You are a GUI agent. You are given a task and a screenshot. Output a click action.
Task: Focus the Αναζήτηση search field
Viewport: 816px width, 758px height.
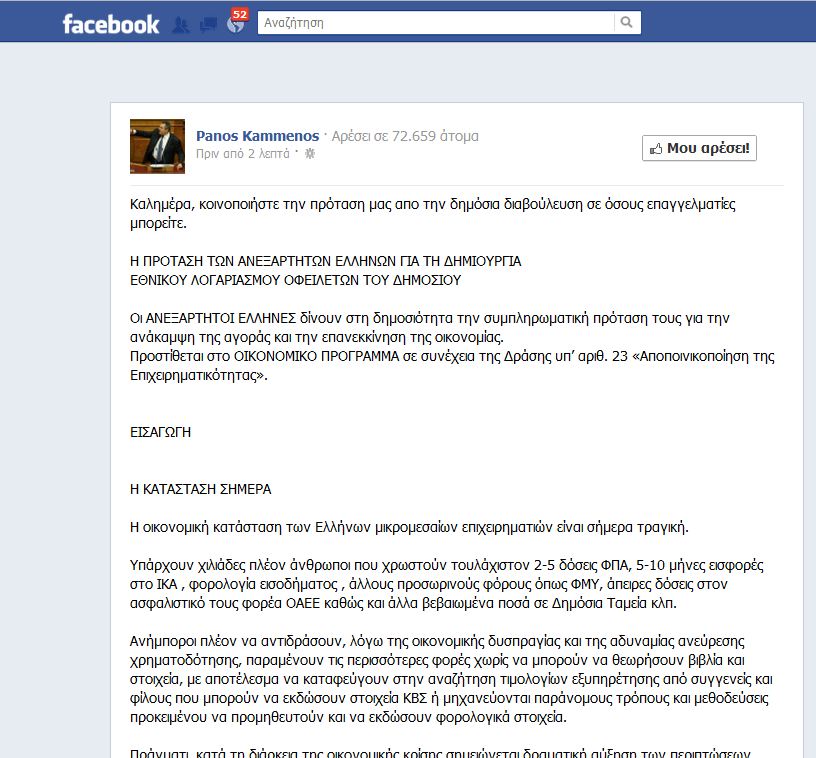436,22
